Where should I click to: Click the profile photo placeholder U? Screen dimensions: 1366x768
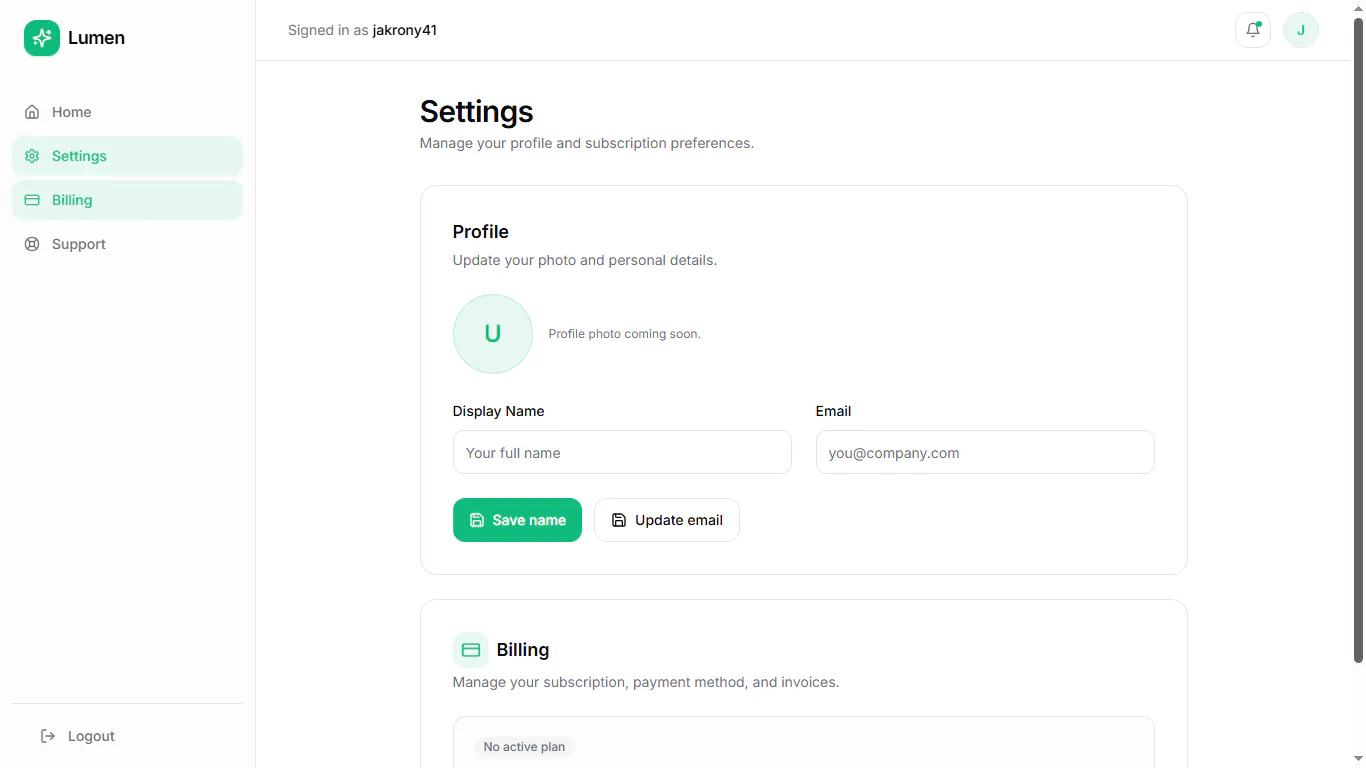pos(493,334)
